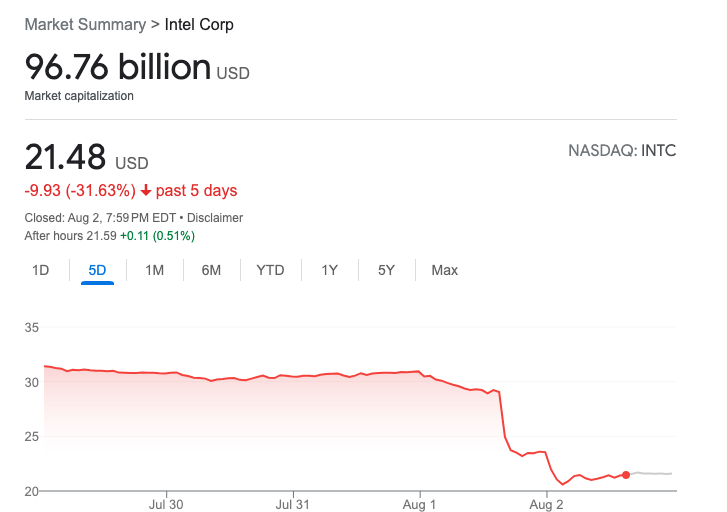Open the Disclaimer link
This screenshot has width=727, height=512.
click(x=214, y=217)
